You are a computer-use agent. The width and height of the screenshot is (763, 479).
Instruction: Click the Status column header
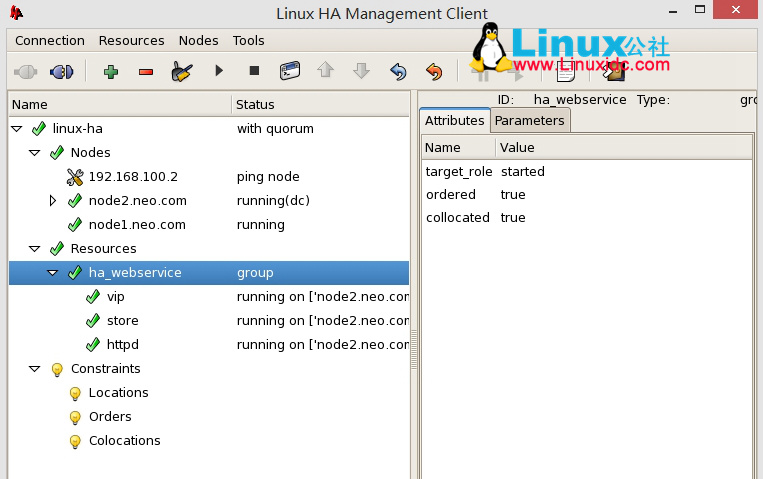[255, 104]
